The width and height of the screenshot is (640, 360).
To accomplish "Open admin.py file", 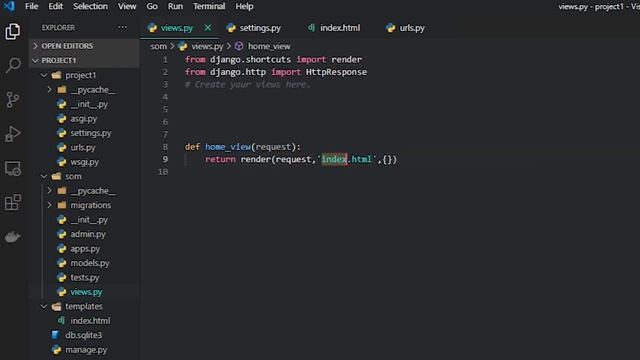I will (x=88, y=234).
